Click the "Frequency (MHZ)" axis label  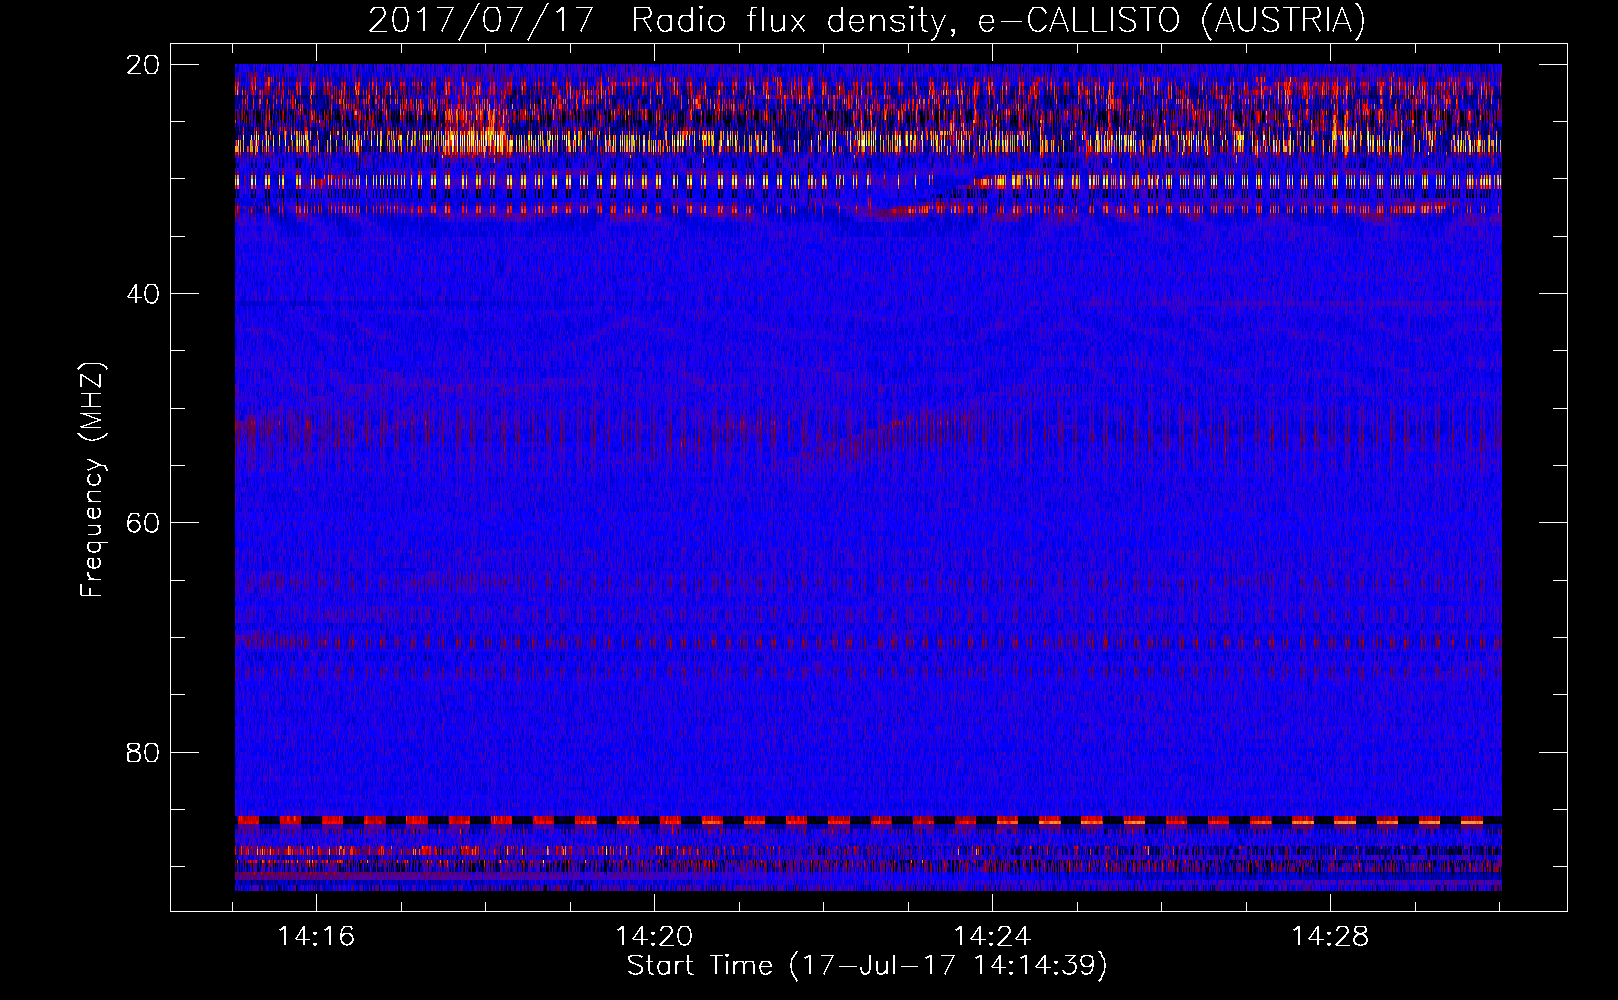click(92, 480)
